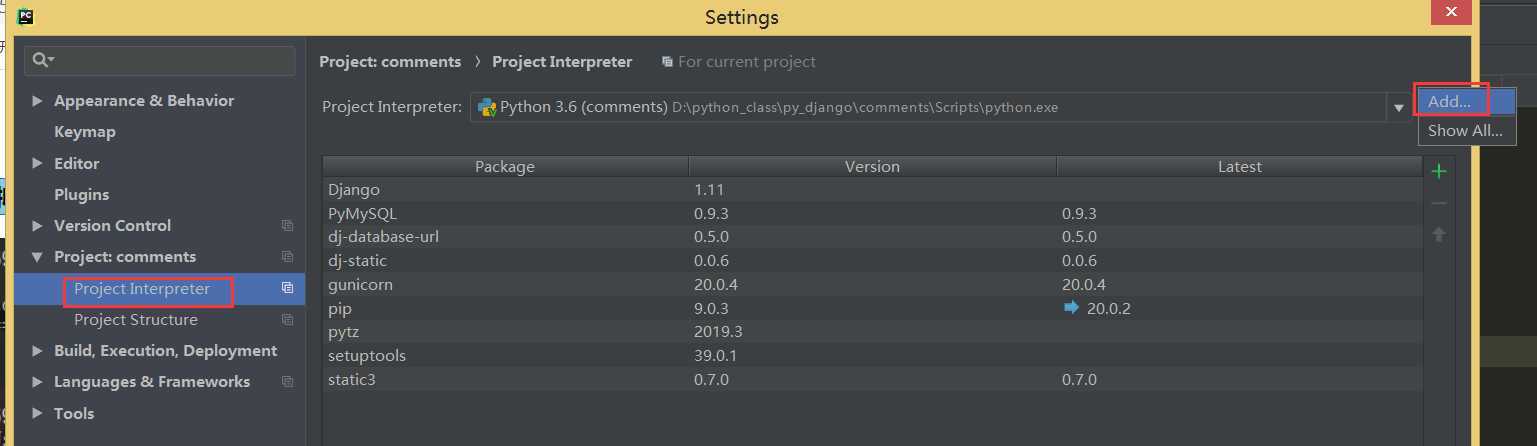Click the PyCharm icon in the title bar
The image size is (1537, 446).
tap(25, 16)
